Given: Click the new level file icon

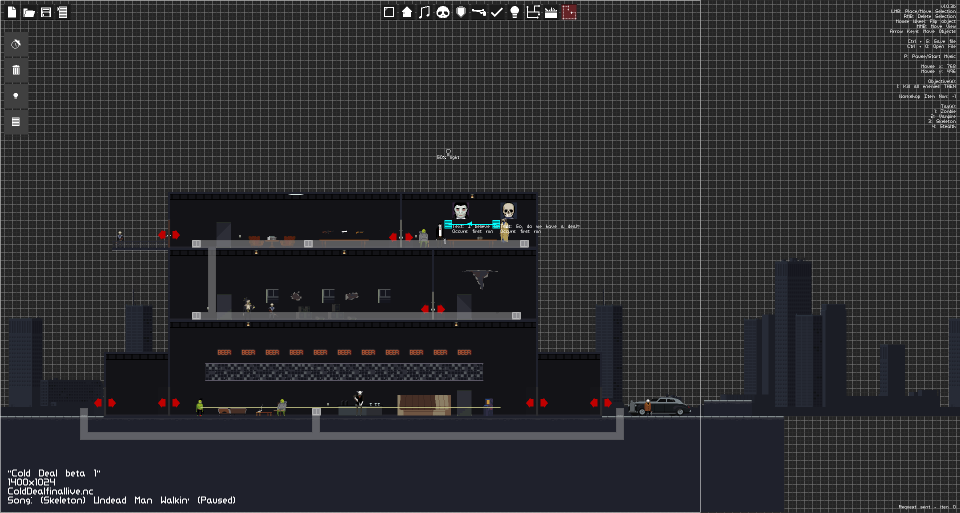Looking at the screenshot, I should (12, 12).
